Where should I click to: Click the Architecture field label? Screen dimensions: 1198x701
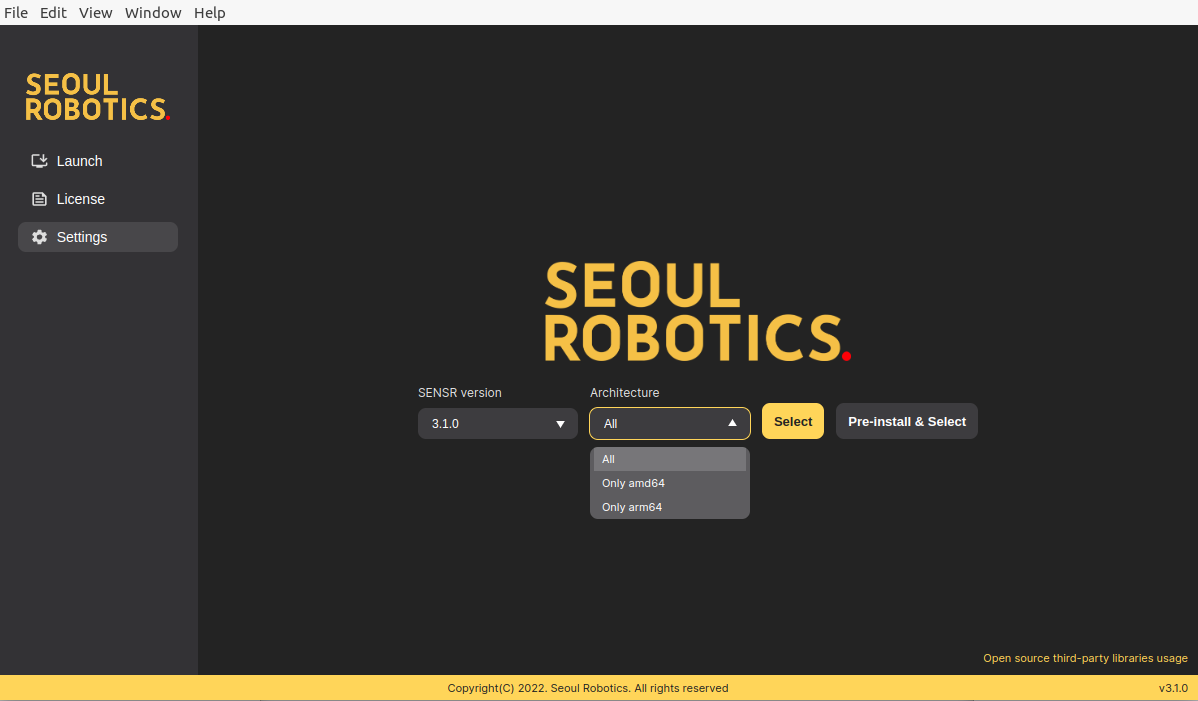624,392
